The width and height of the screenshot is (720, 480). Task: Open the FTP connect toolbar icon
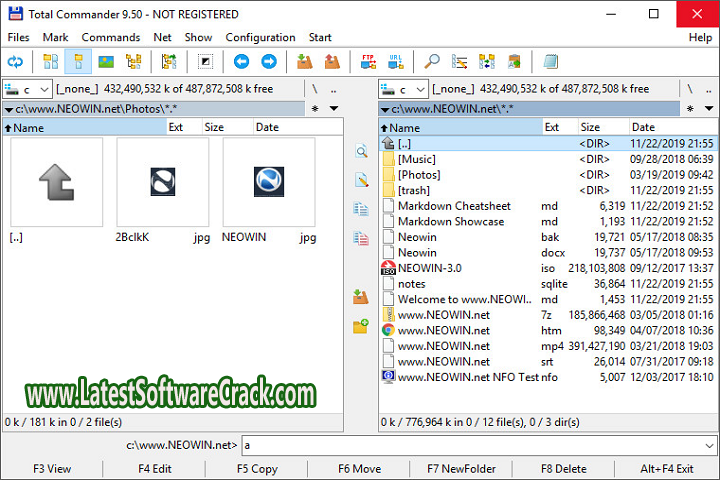[x=367, y=62]
